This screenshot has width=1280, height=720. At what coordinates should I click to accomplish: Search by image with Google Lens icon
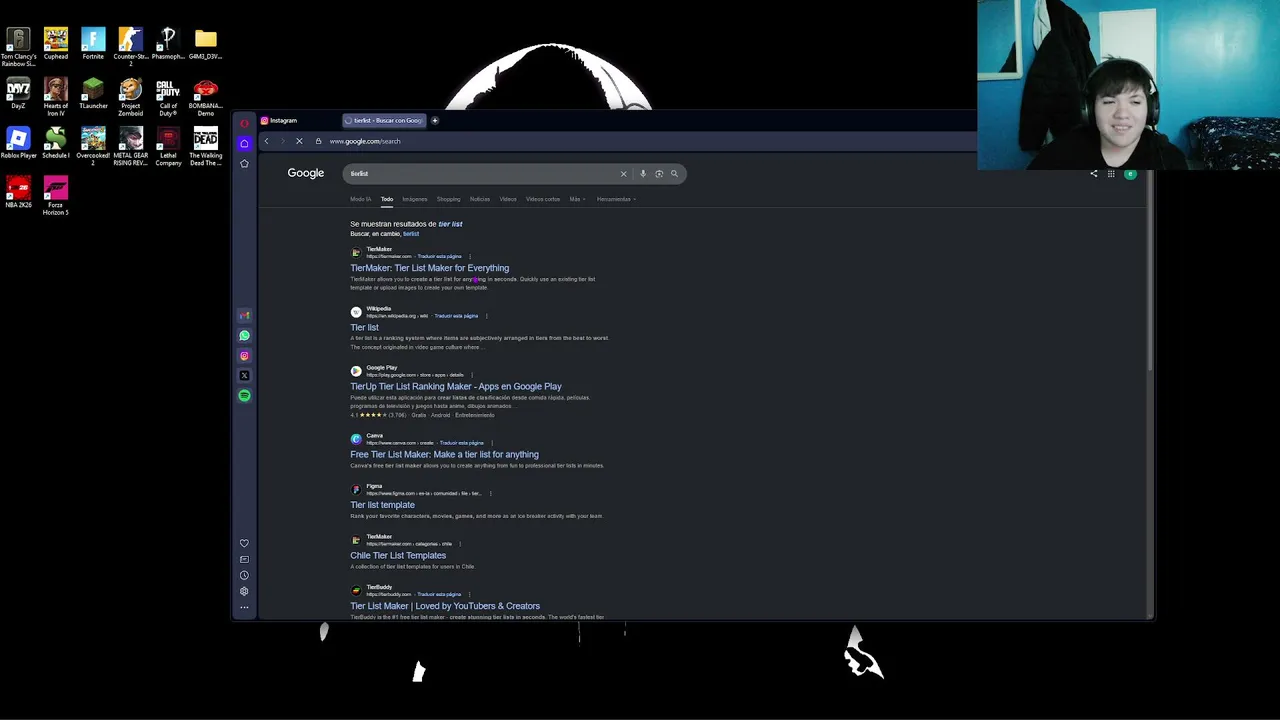[659, 174]
